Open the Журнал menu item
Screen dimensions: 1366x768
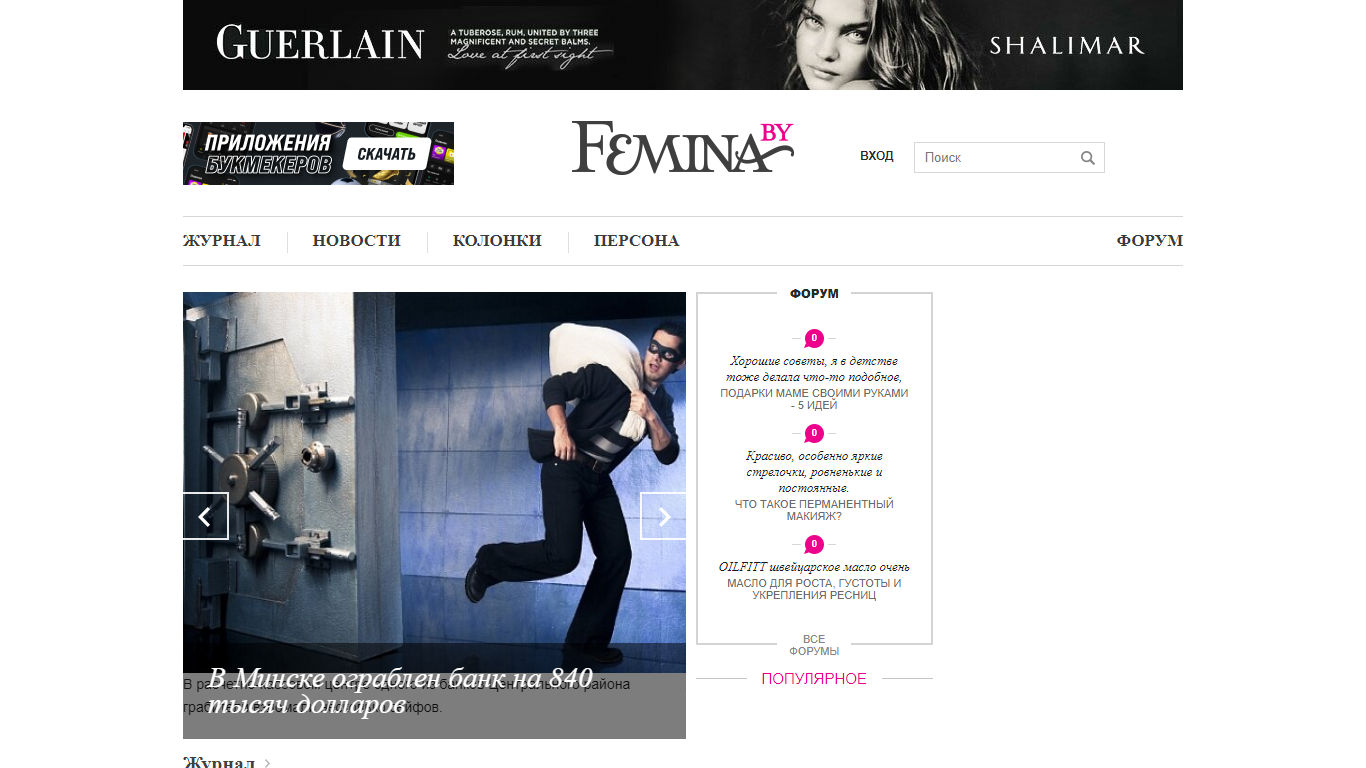pos(222,241)
